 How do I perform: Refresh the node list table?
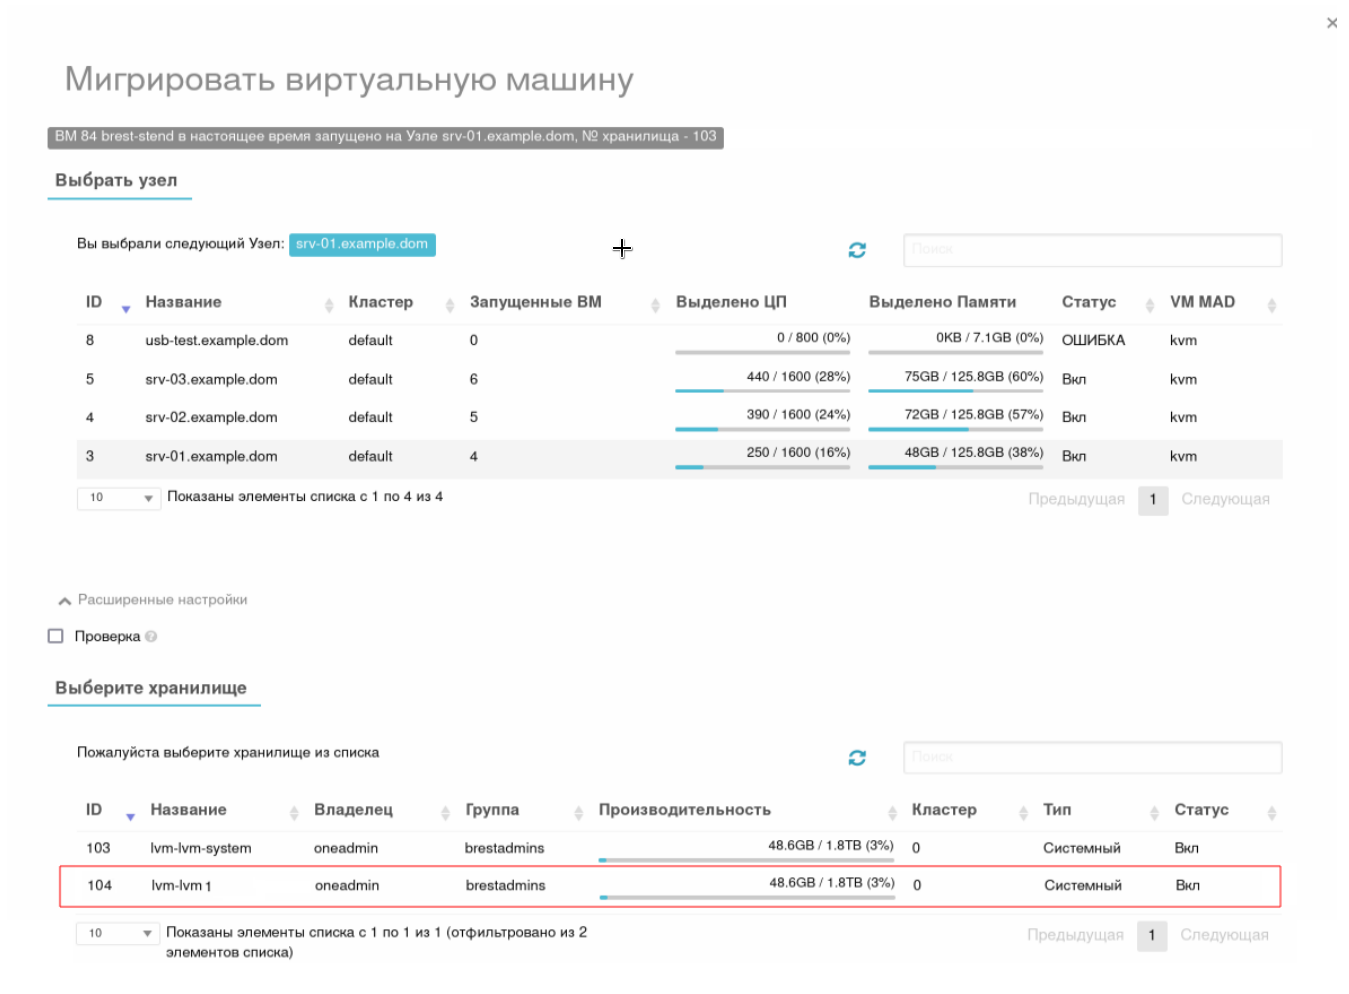pyautogui.click(x=857, y=250)
